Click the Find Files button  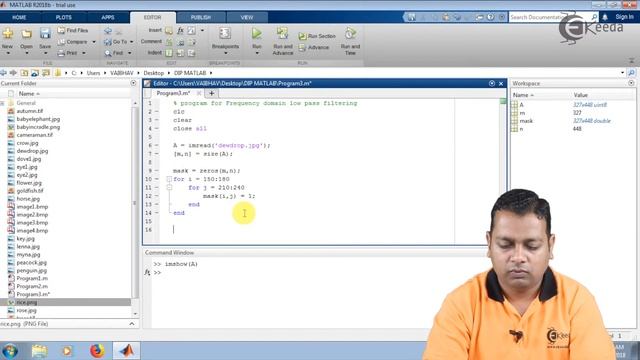[73, 30]
